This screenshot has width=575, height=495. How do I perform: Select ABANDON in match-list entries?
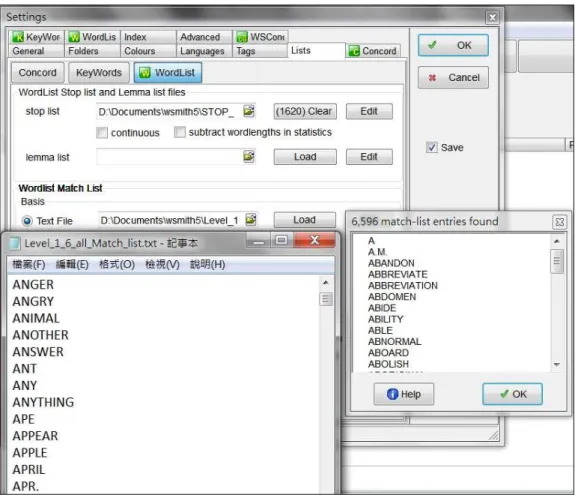coord(391,263)
